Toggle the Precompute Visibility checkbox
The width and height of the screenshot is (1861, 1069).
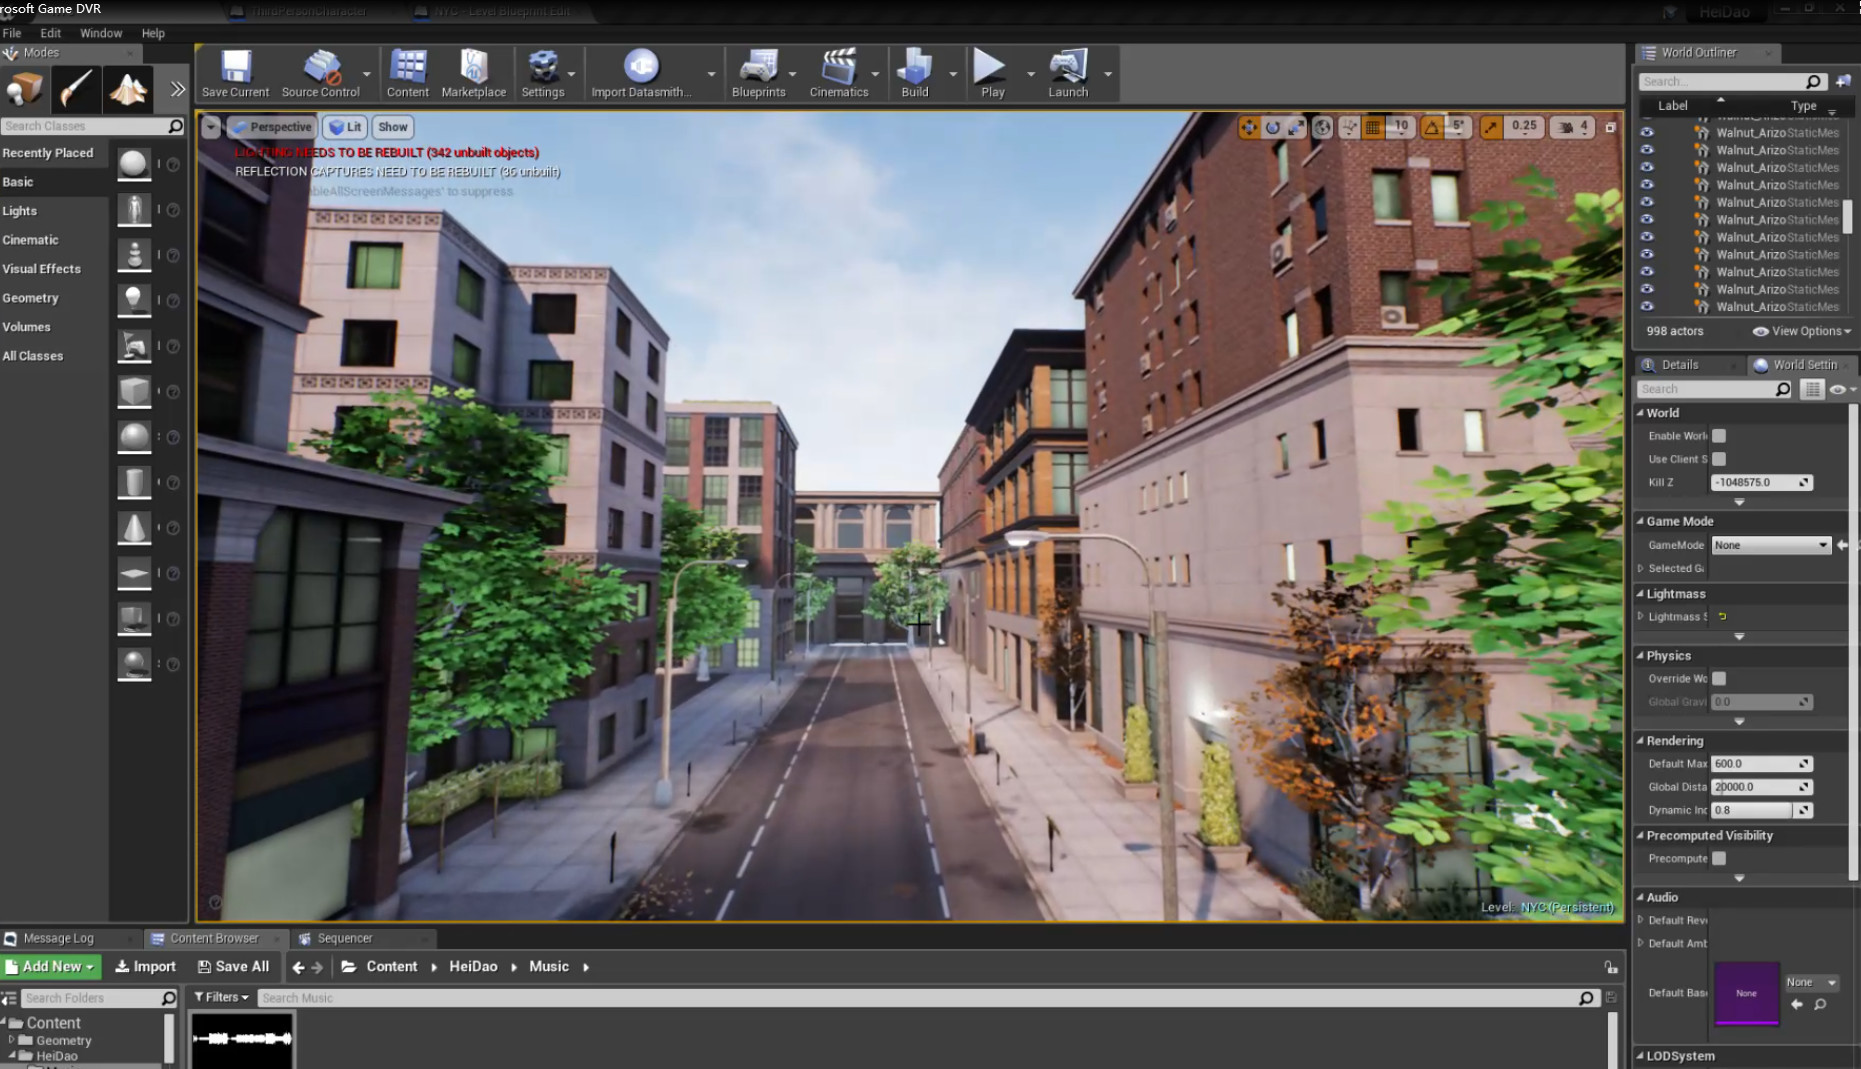point(1719,859)
